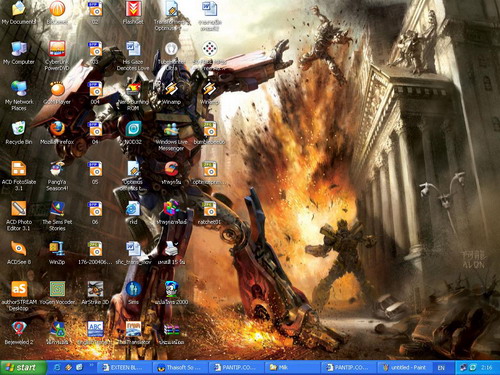500x375 pixels.
Task: Click the system tray clock showing 2:16
Action: click(x=486, y=367)
